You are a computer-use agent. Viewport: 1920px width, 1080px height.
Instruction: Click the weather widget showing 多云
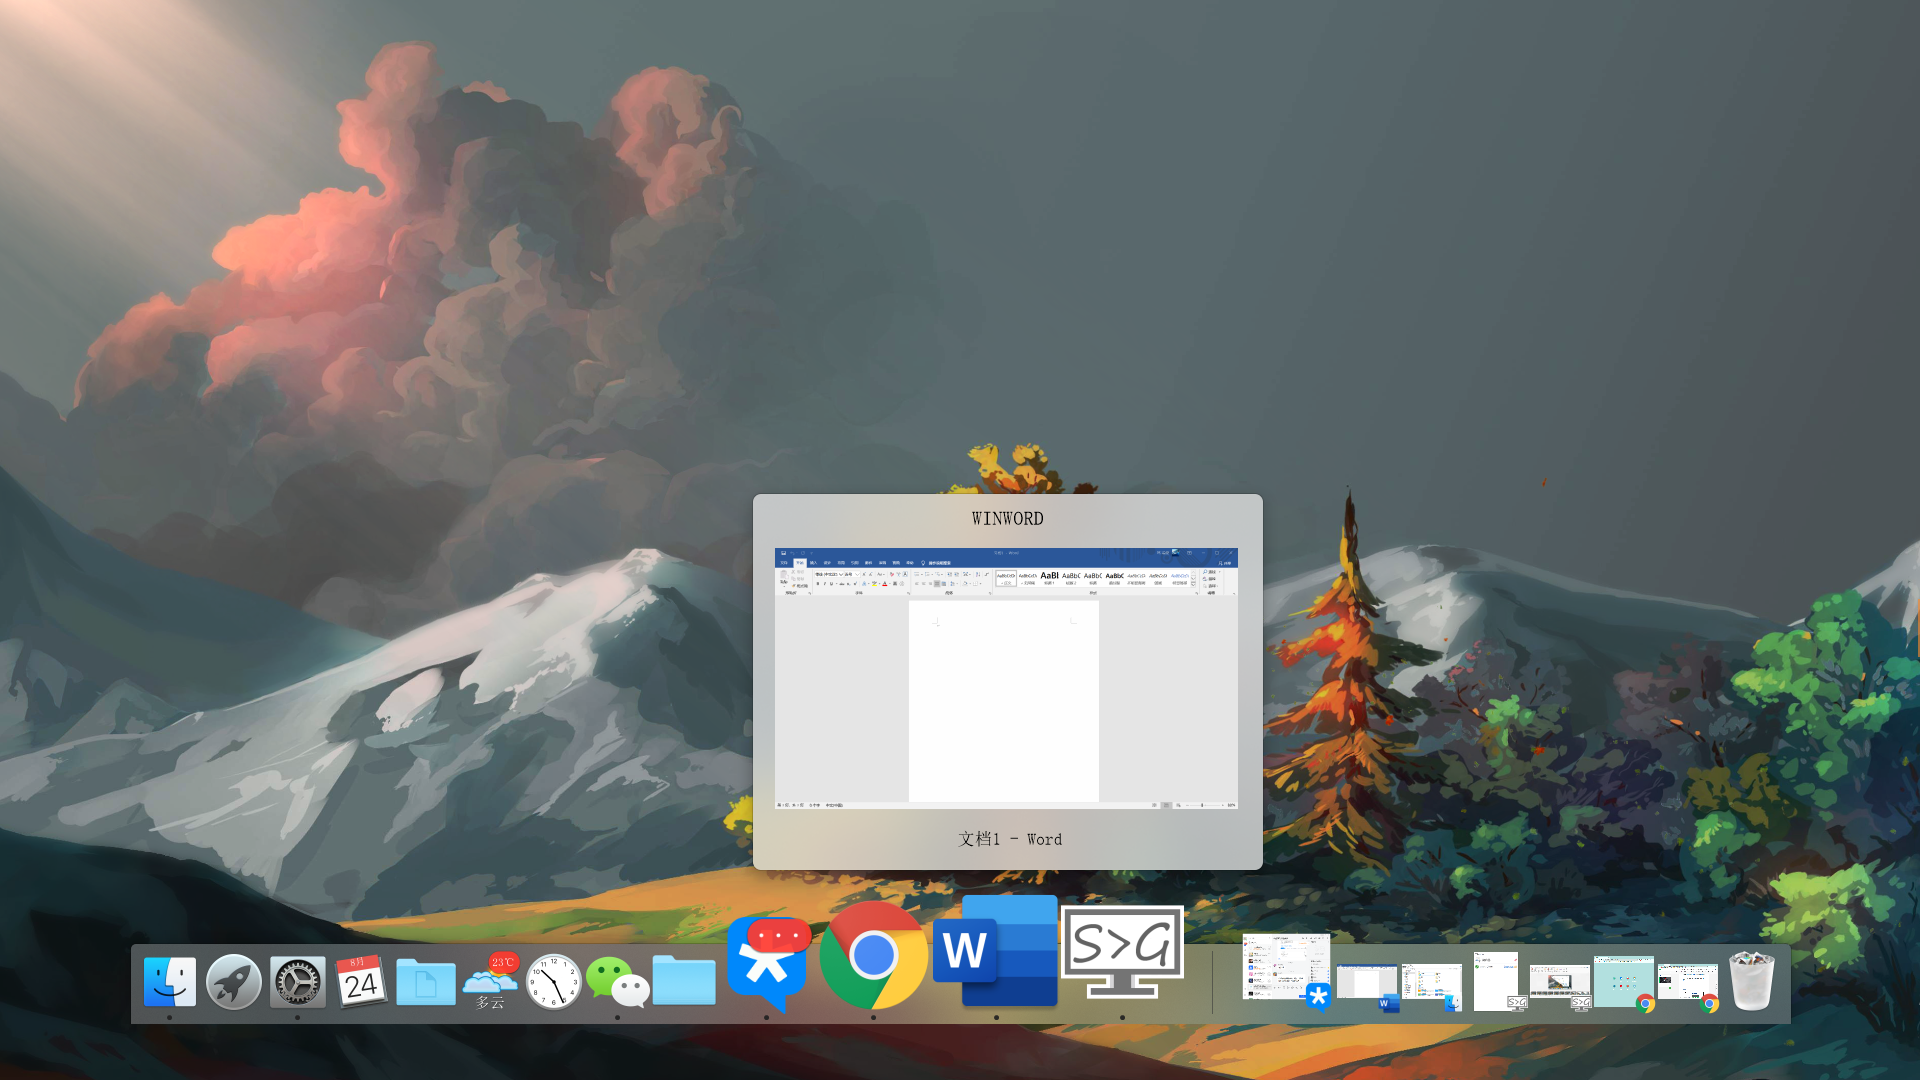pos(490,982)
